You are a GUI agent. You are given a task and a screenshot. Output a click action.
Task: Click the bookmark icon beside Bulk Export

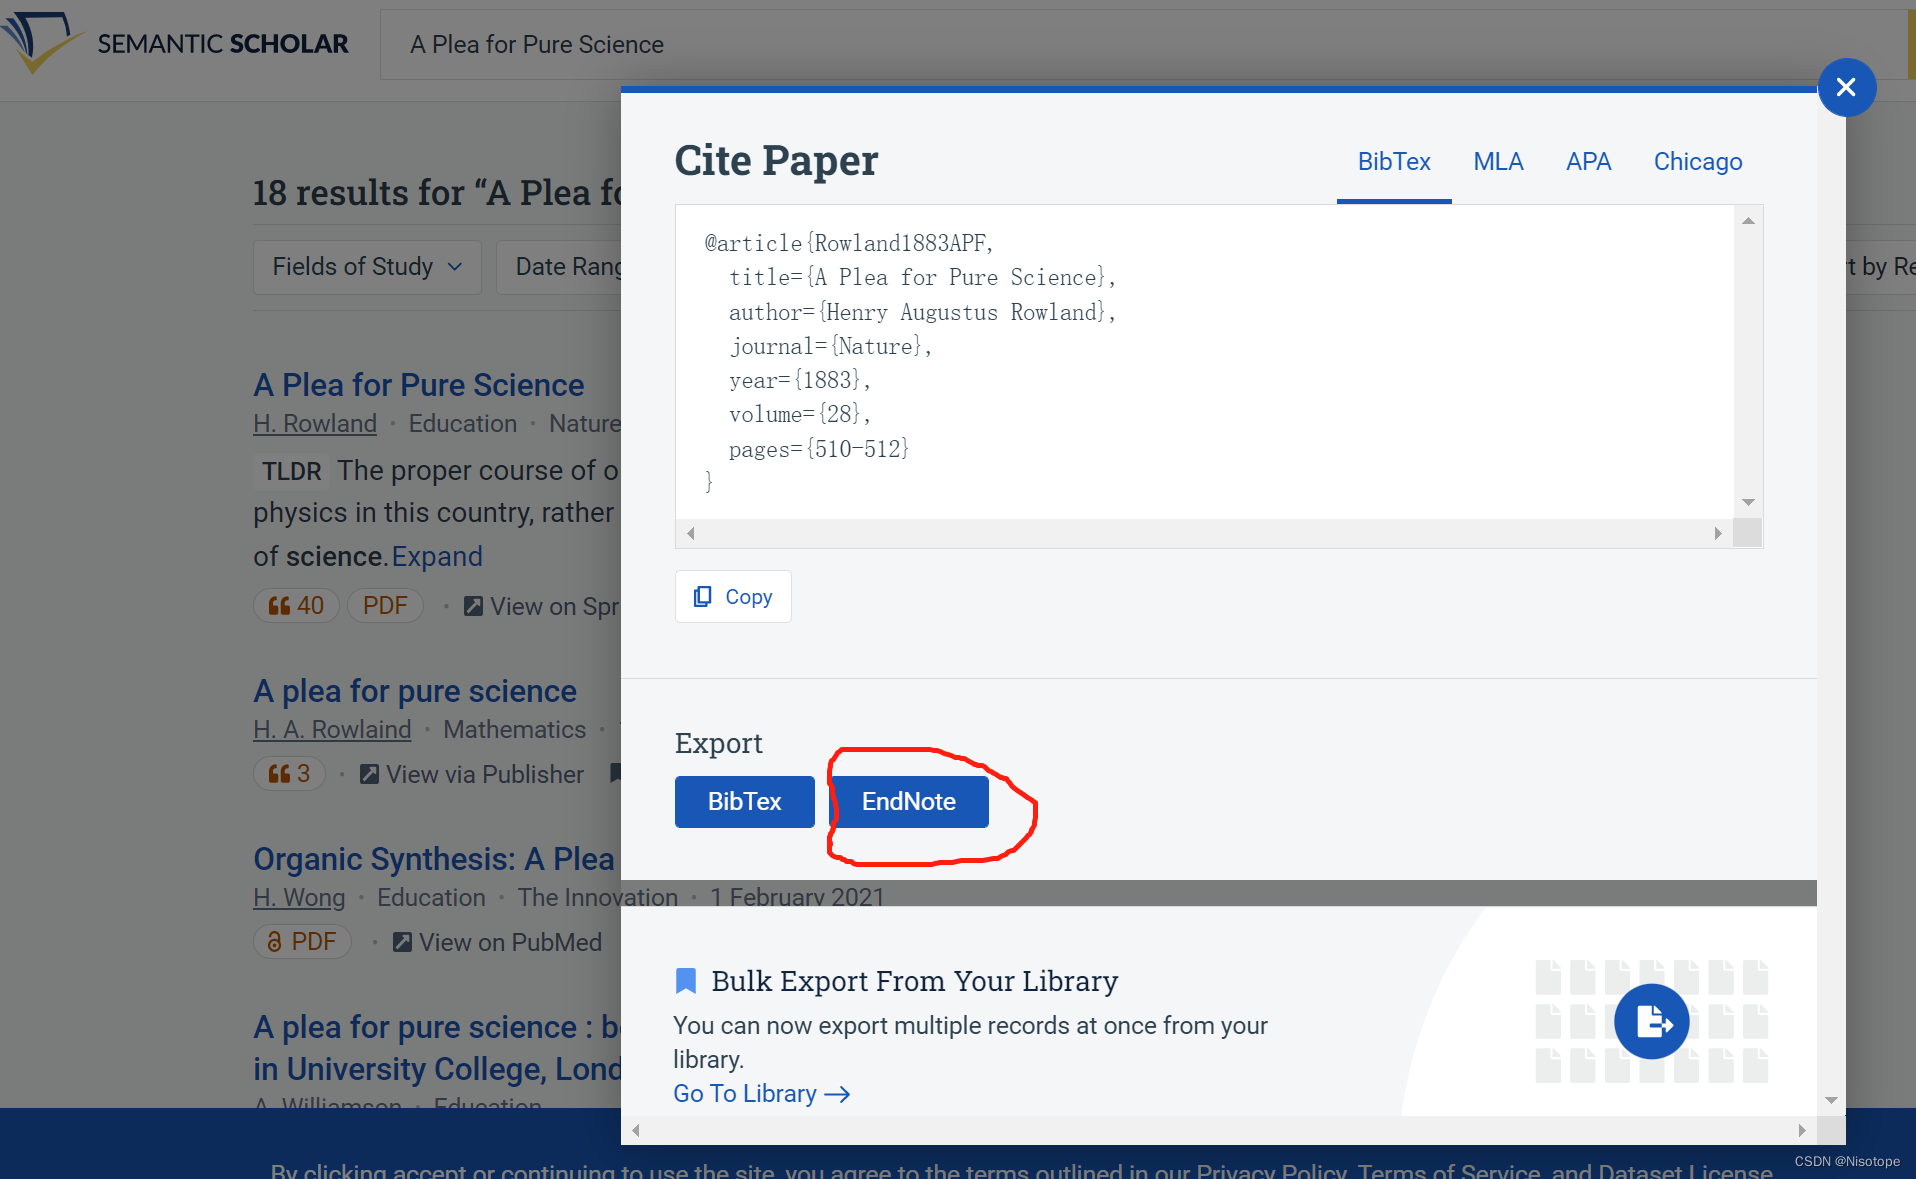[686, 981]
